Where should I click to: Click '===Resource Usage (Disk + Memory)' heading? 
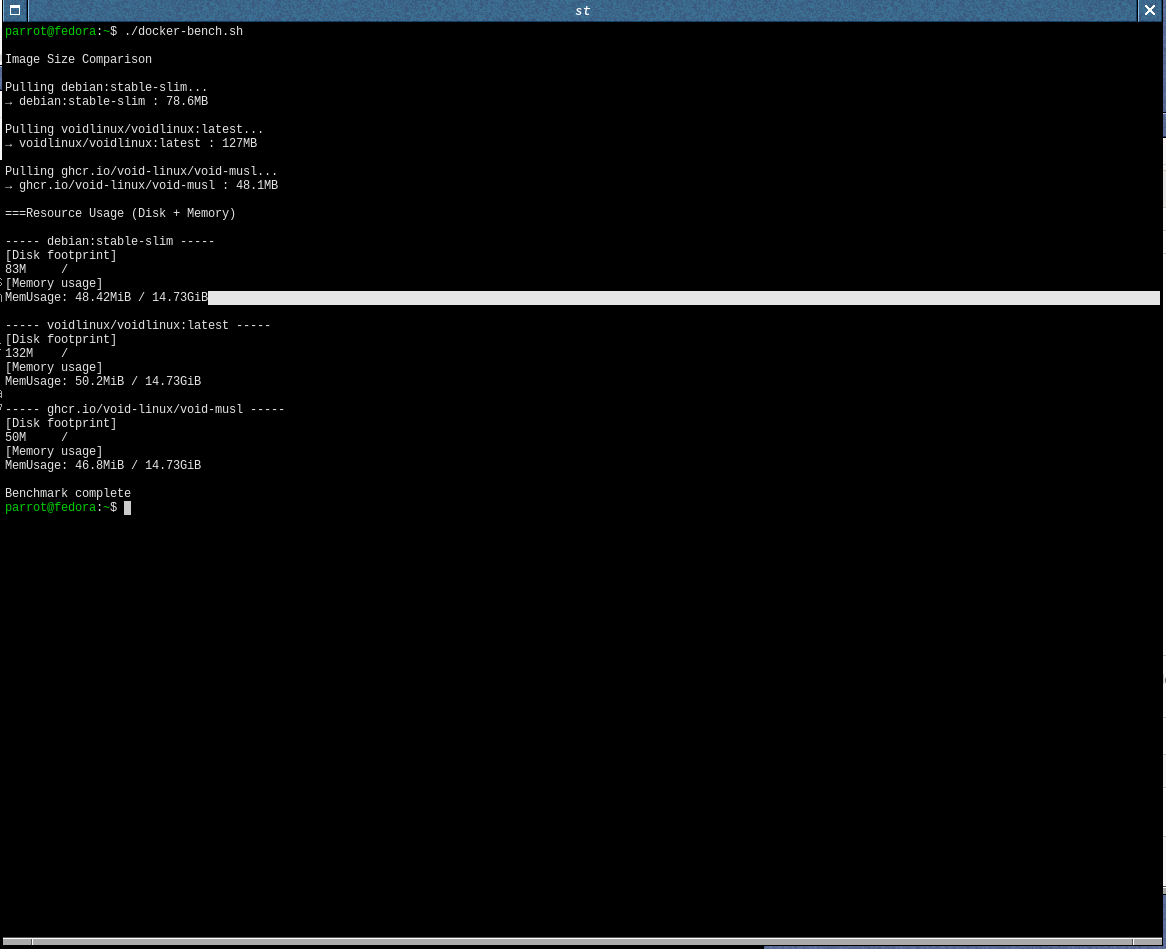[x=120, y=213]
